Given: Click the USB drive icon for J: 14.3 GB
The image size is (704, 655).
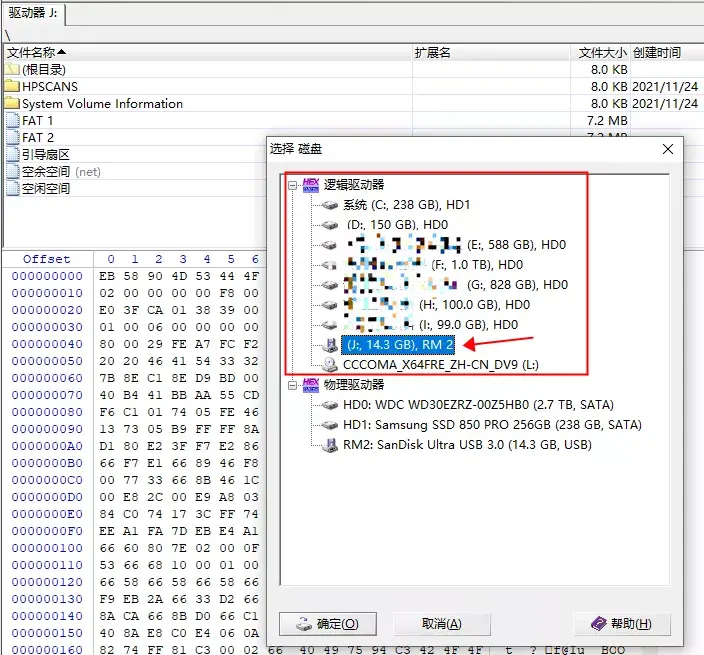Looking at the screenshot, I should pos(330,345).
